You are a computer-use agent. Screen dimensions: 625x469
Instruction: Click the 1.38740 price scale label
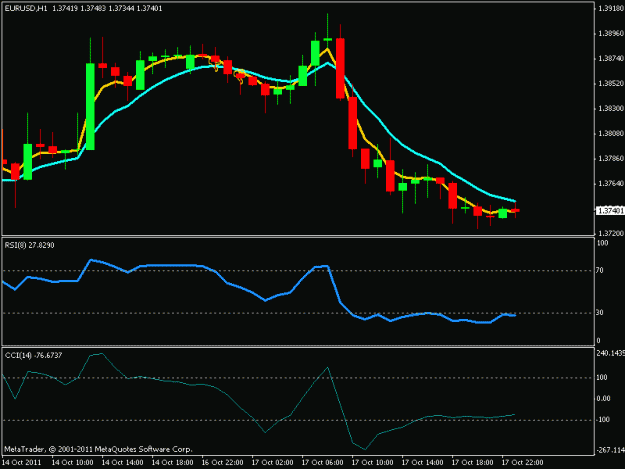point(611,59)
